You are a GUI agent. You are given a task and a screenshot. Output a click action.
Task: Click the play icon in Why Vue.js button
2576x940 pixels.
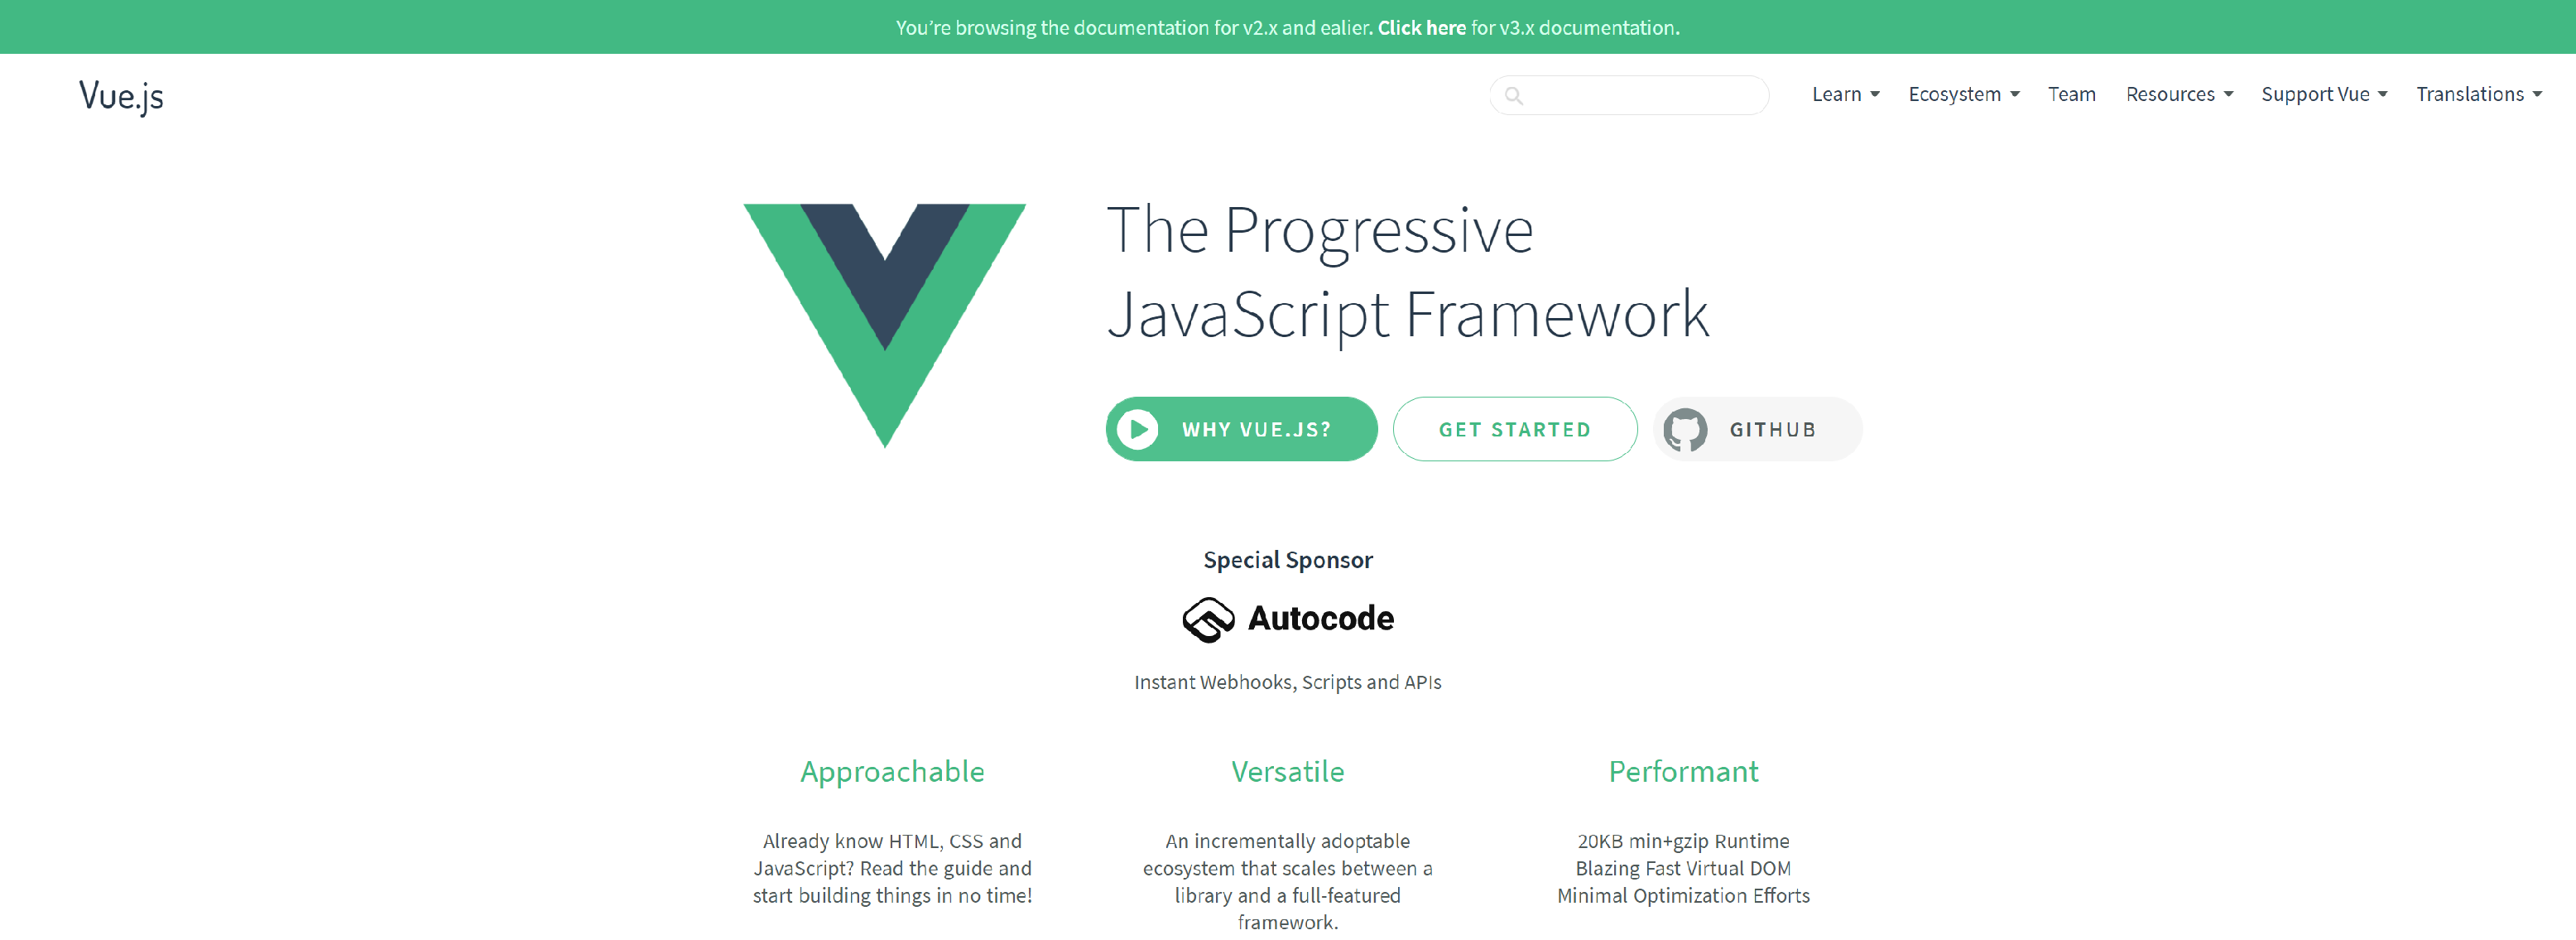click(1138, 430)
